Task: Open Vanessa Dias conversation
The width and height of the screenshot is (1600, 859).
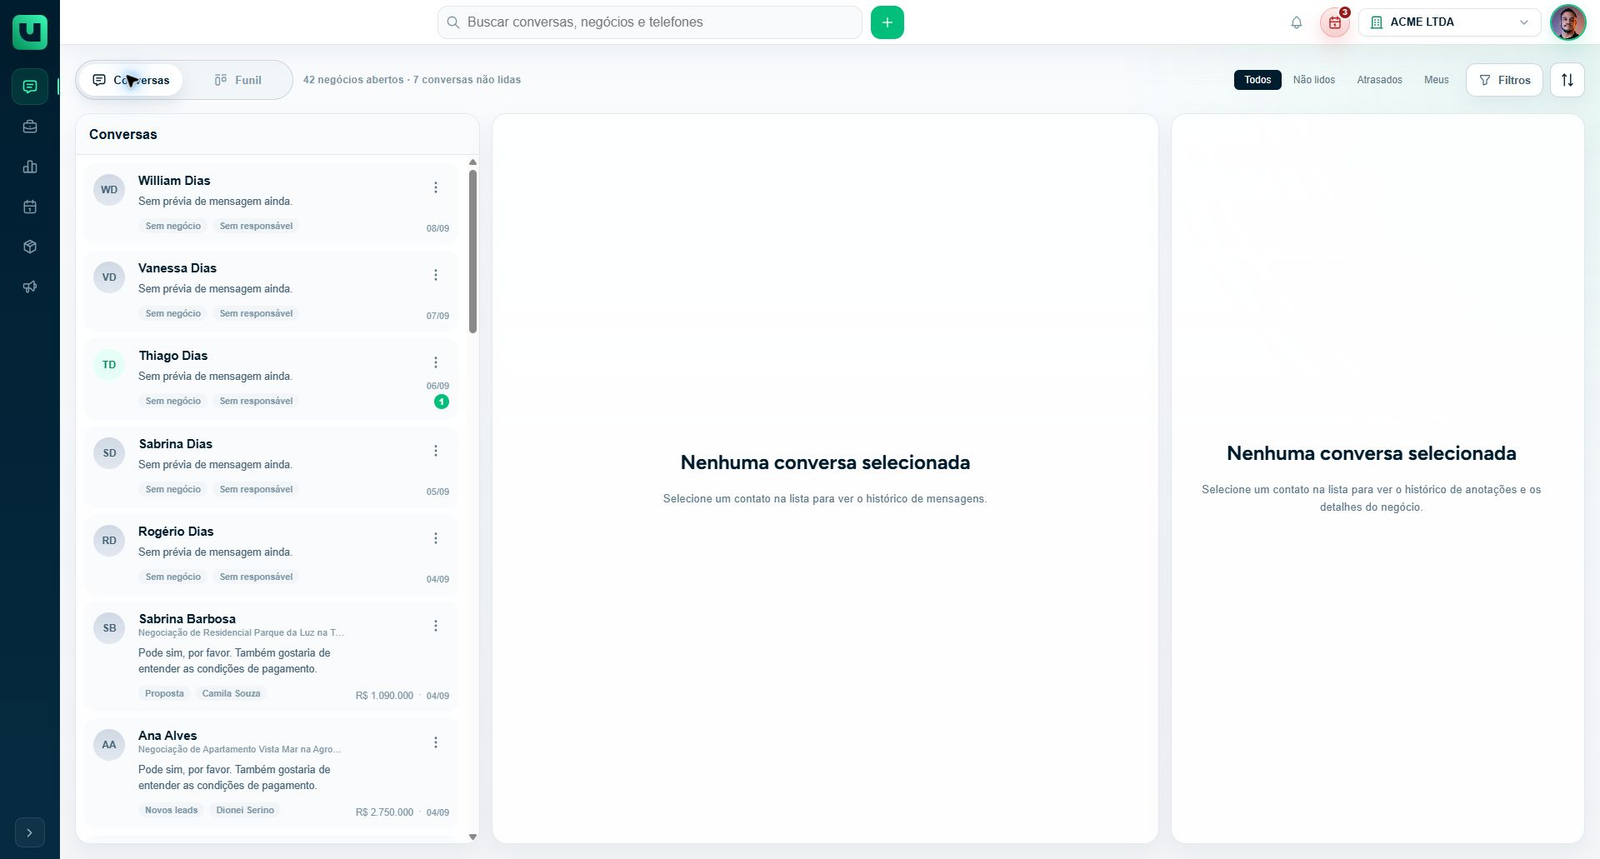Action: [271, 291]
